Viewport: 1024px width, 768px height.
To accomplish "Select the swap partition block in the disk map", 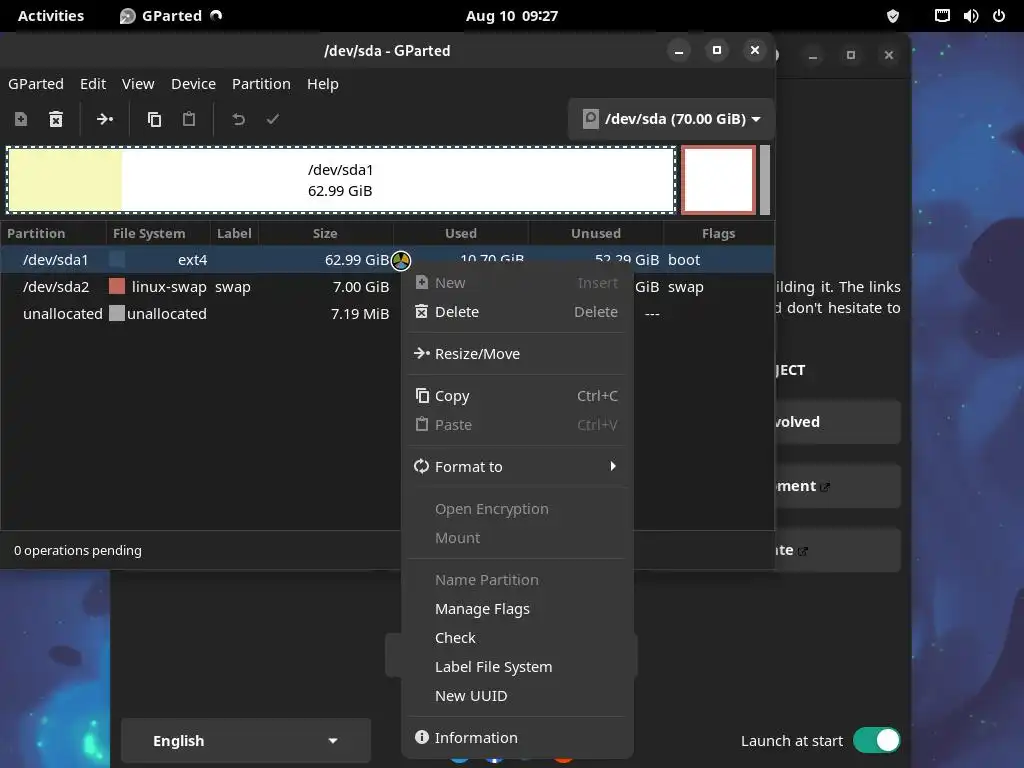I will tap(718, 180).
